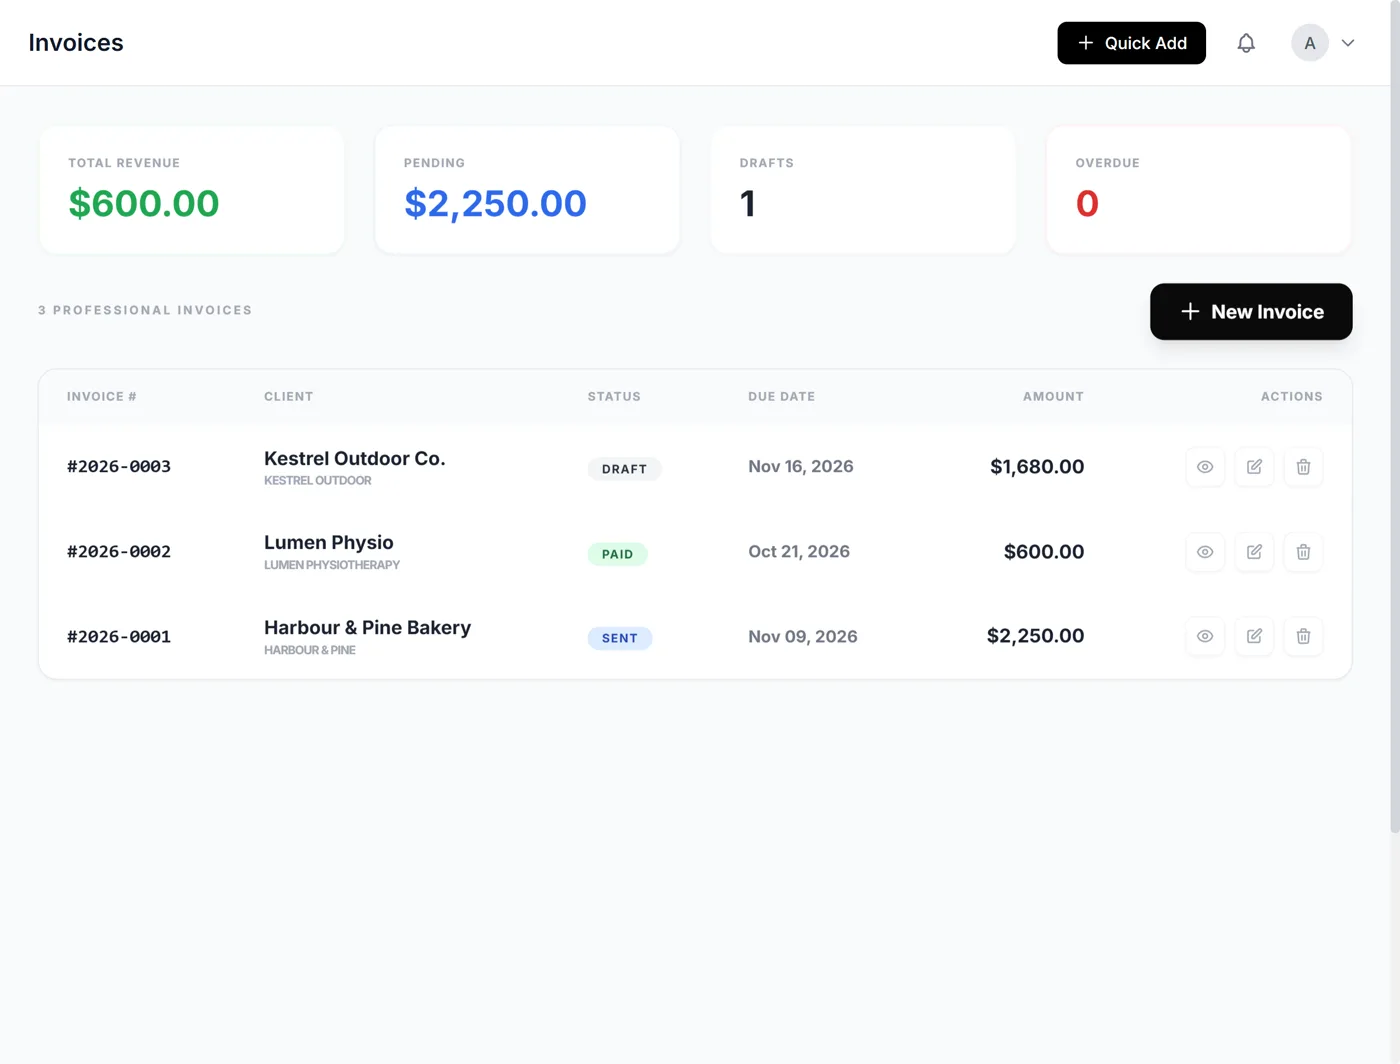
Task: Click the $2,250.00 amount in Harbour row
Action: [1035, 636]
